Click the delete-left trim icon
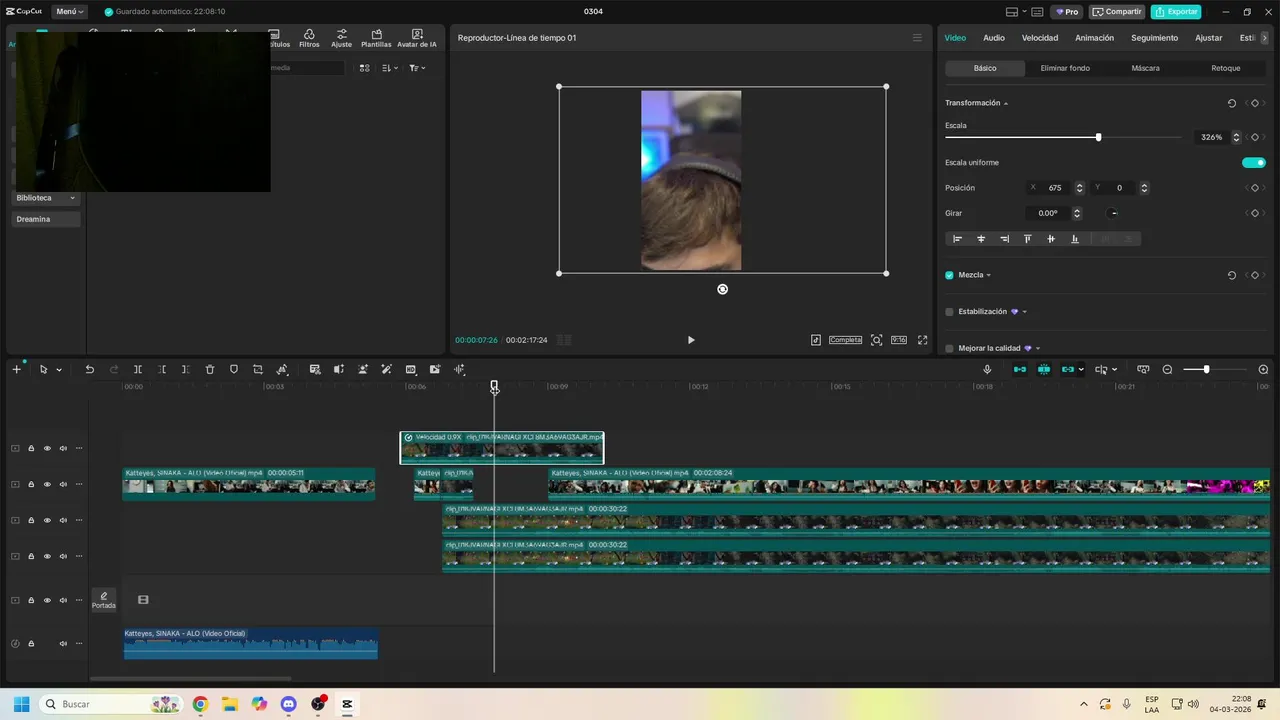This screenshot has width=1280, height=720. (162, 370)
